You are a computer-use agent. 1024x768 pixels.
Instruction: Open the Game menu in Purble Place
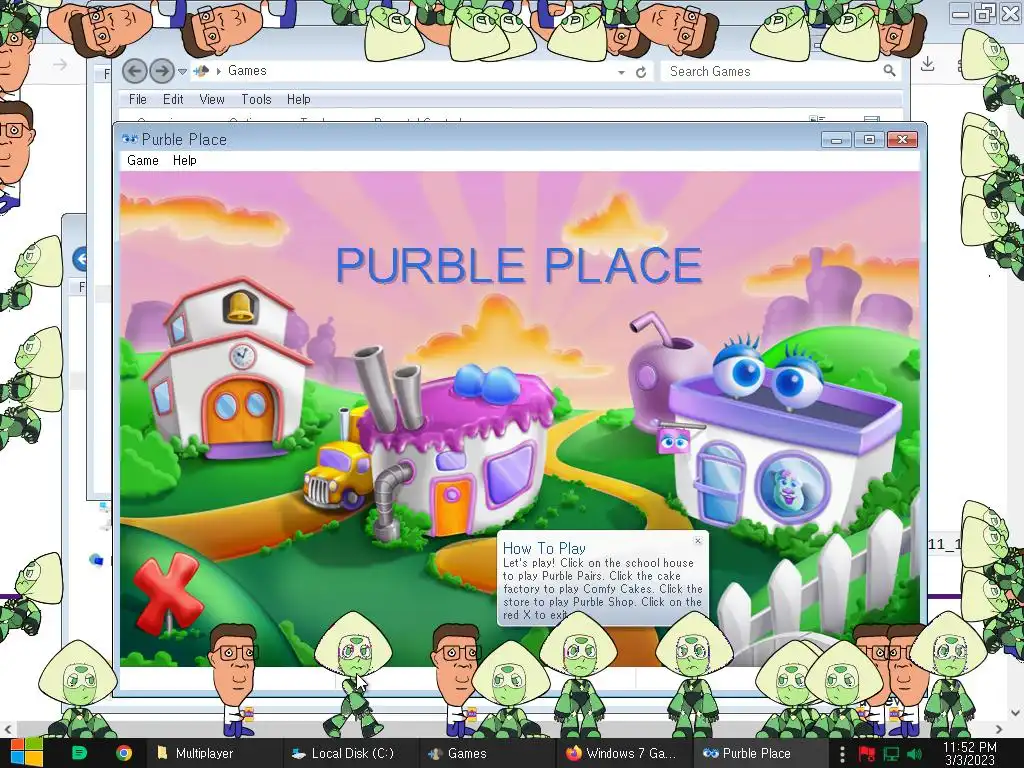143,161
